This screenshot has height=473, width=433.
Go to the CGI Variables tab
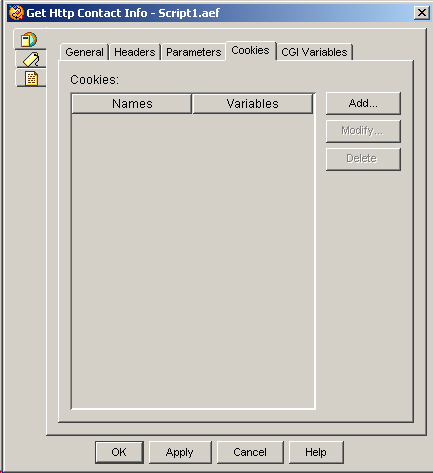click(x=314, y=52)
